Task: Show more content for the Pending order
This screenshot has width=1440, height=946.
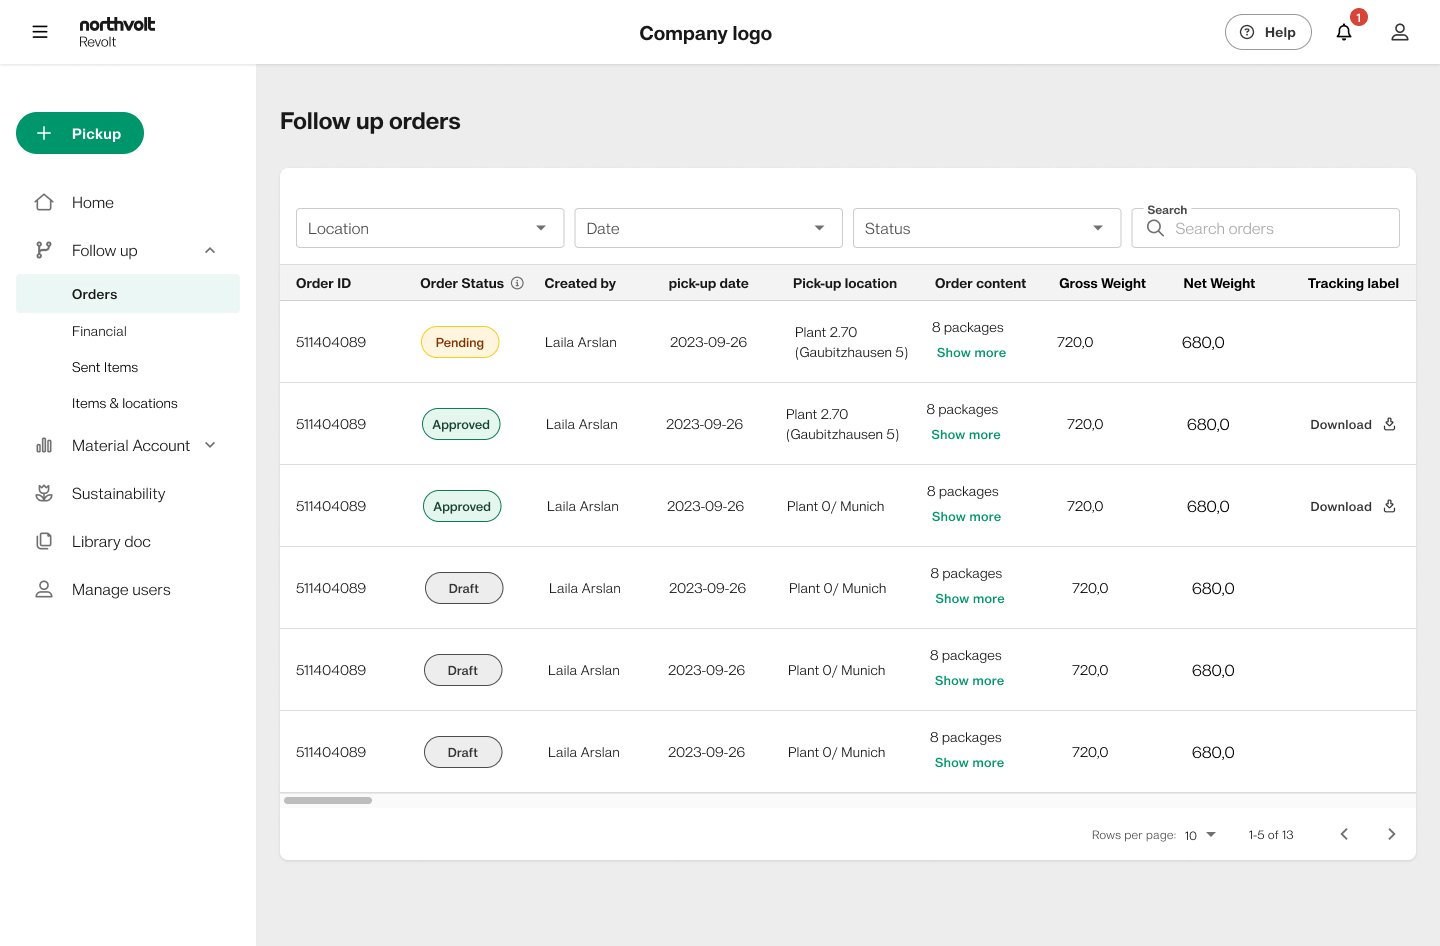Action: (971, 352)
